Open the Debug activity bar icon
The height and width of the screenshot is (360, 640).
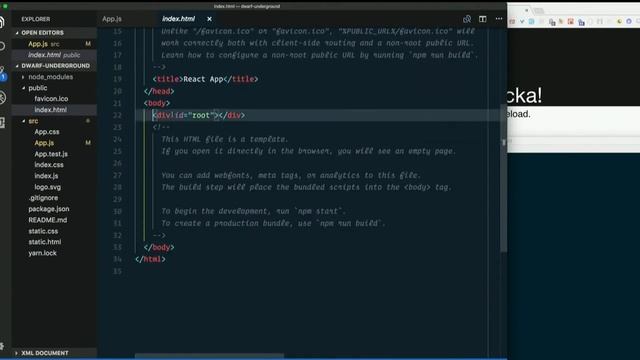2,97
